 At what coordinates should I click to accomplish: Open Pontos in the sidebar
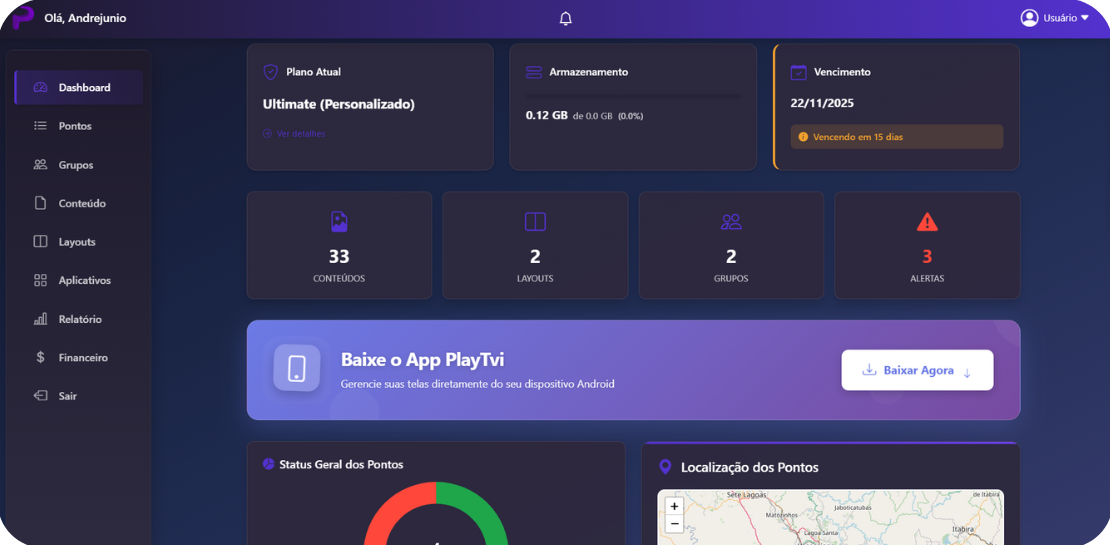point(75,126)
